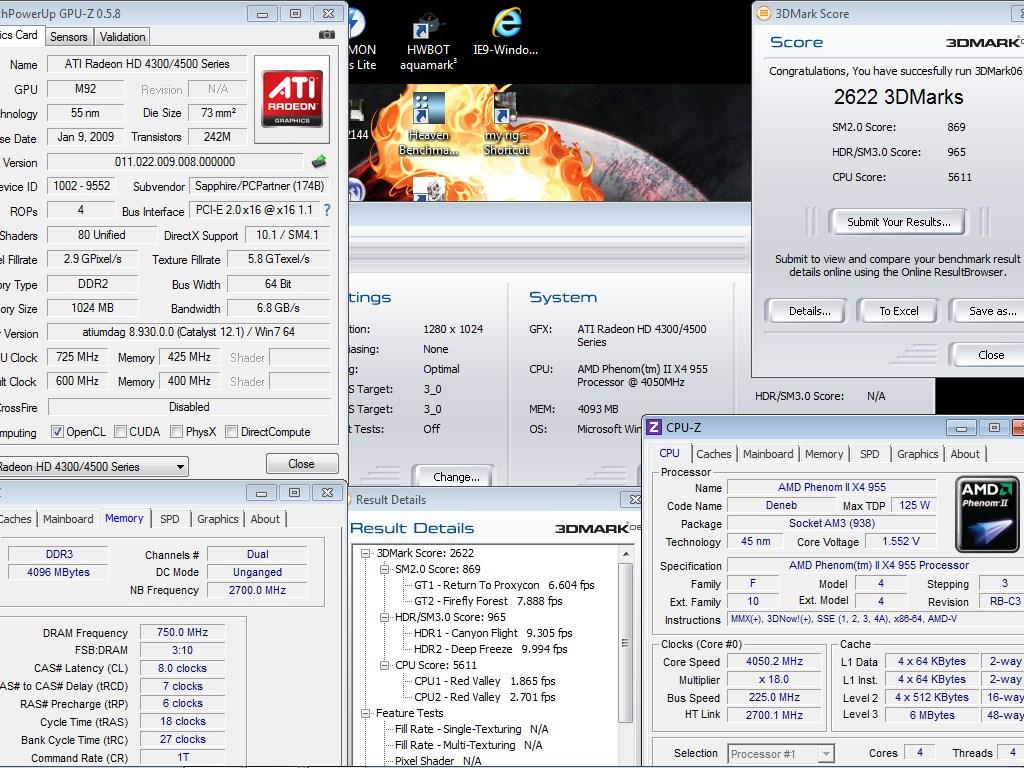Minimize the GPU-Z window
This screenshot has width=1024, height=768.
click(262, 13)
